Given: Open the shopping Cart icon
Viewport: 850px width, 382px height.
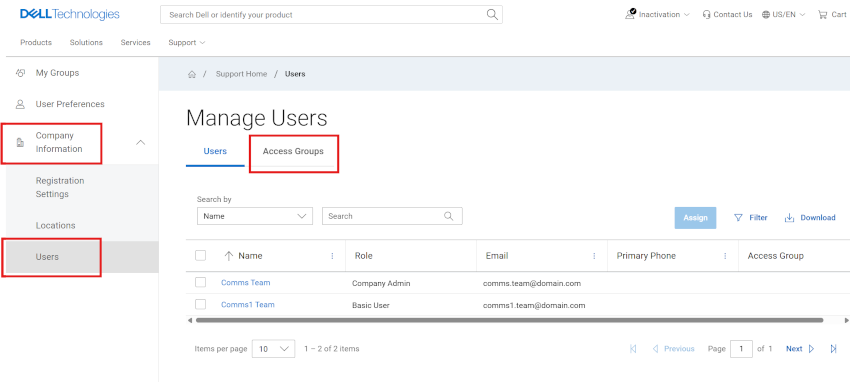Looking at the screenshot, I should click(822, 15).
